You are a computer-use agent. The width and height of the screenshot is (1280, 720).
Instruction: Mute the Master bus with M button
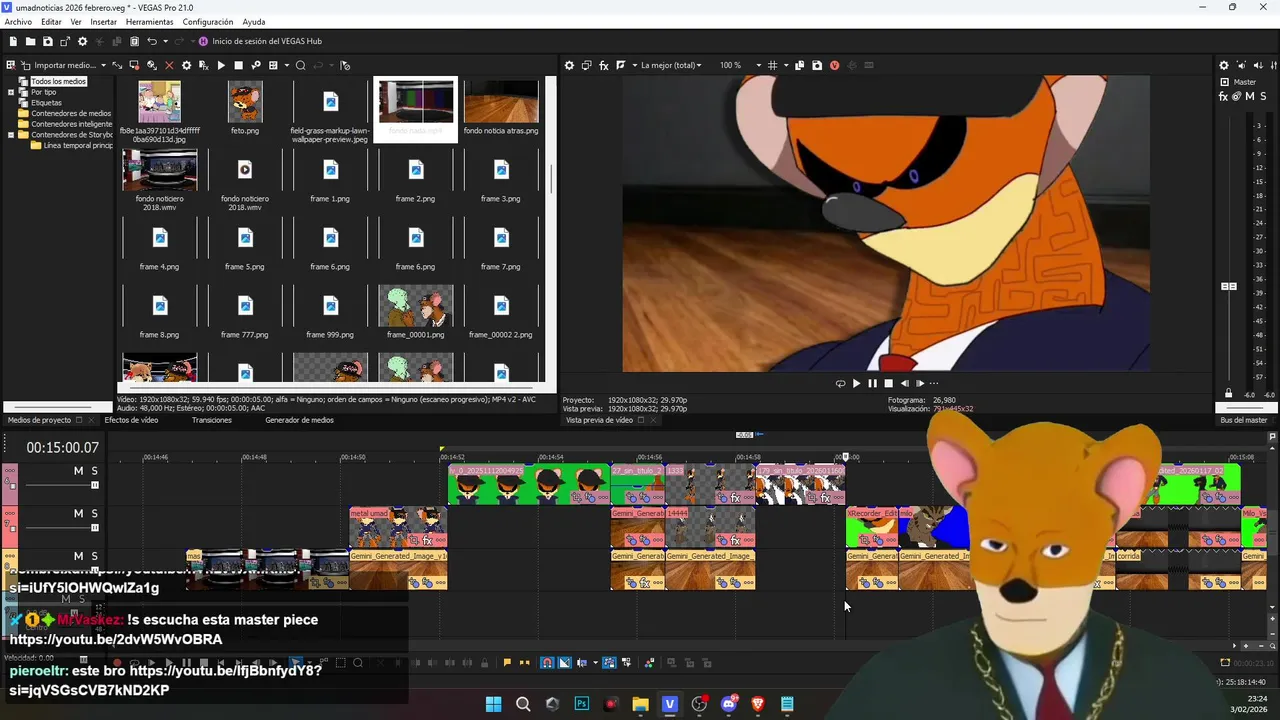point(1250,96)
